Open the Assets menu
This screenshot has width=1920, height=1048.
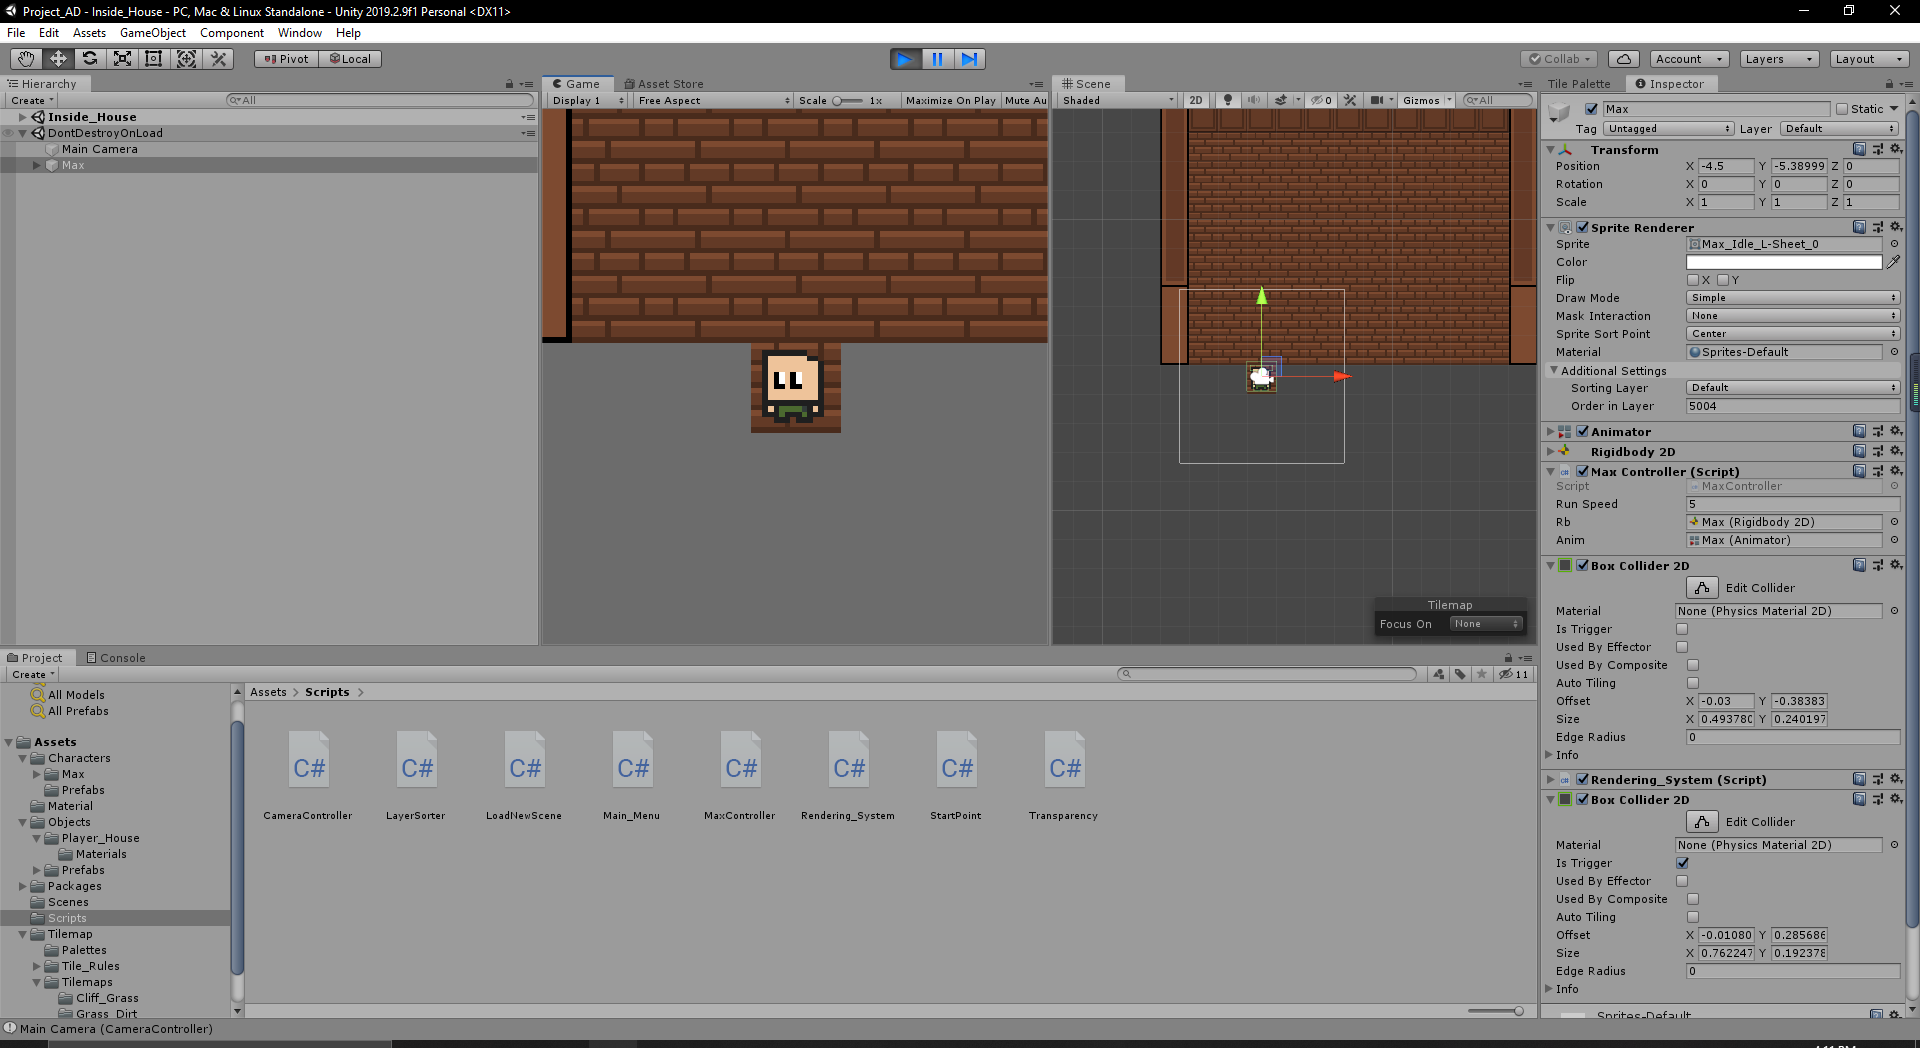[89, 33]
